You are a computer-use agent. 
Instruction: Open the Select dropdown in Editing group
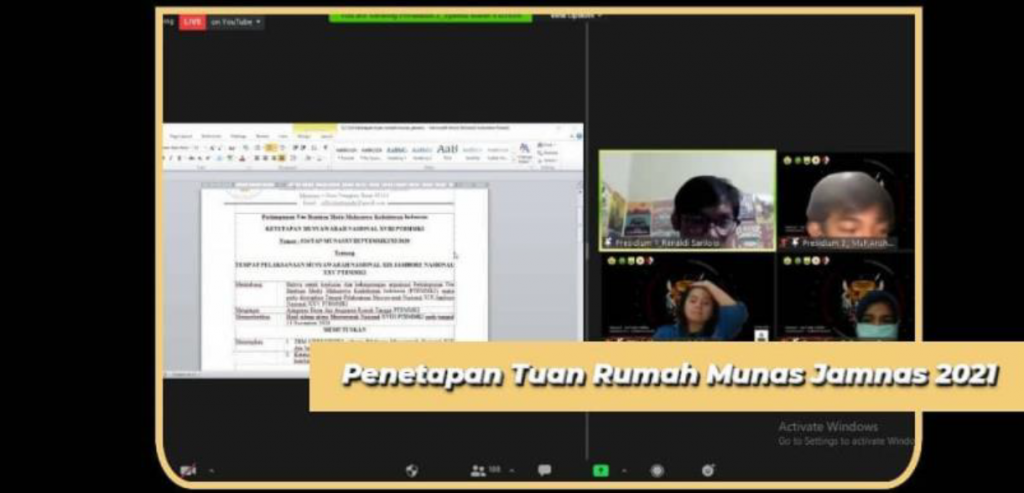(547, 160)
